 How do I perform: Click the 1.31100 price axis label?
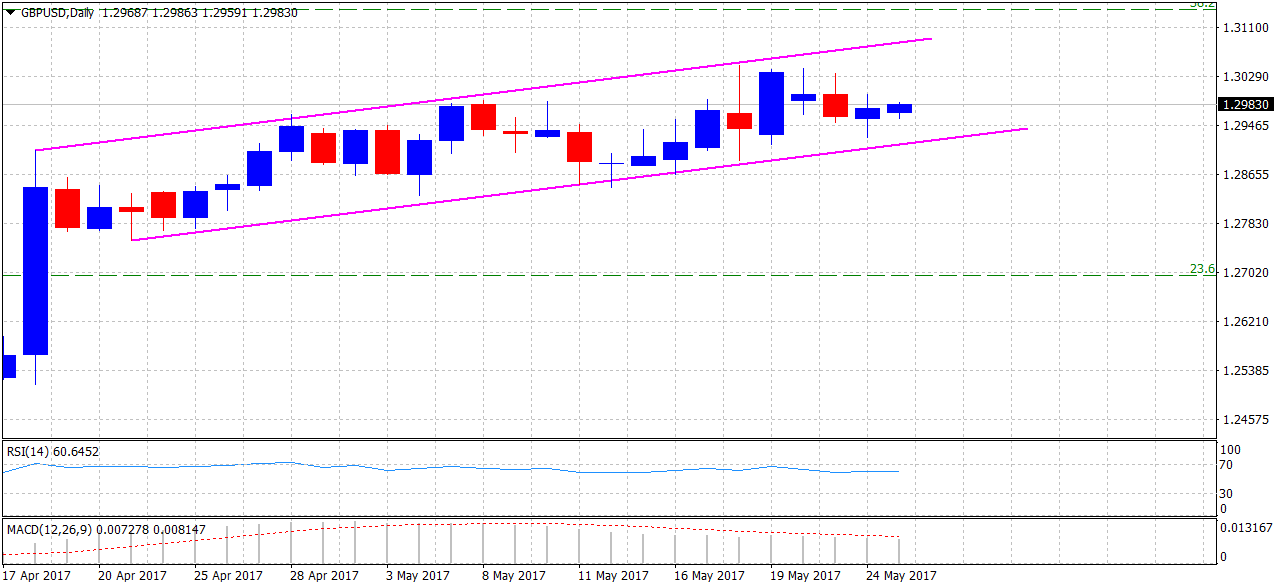1244,28
